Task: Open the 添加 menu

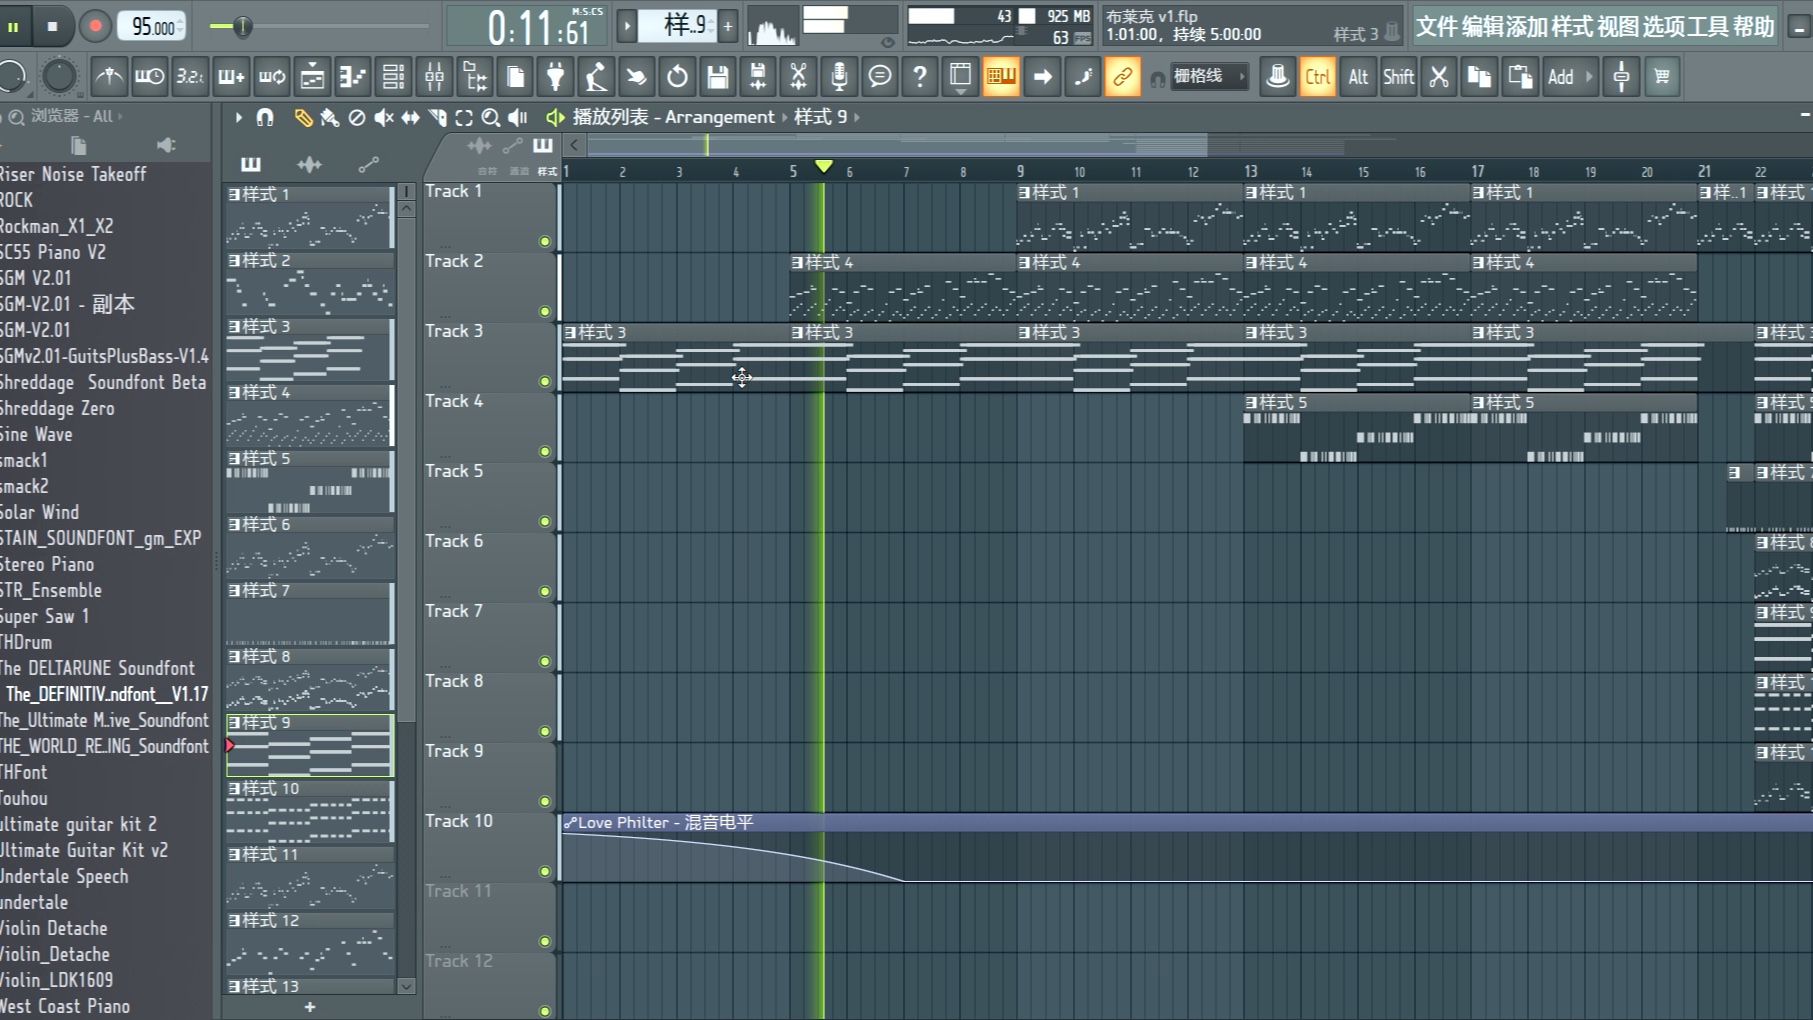Action: click(x=1526, y=26)
